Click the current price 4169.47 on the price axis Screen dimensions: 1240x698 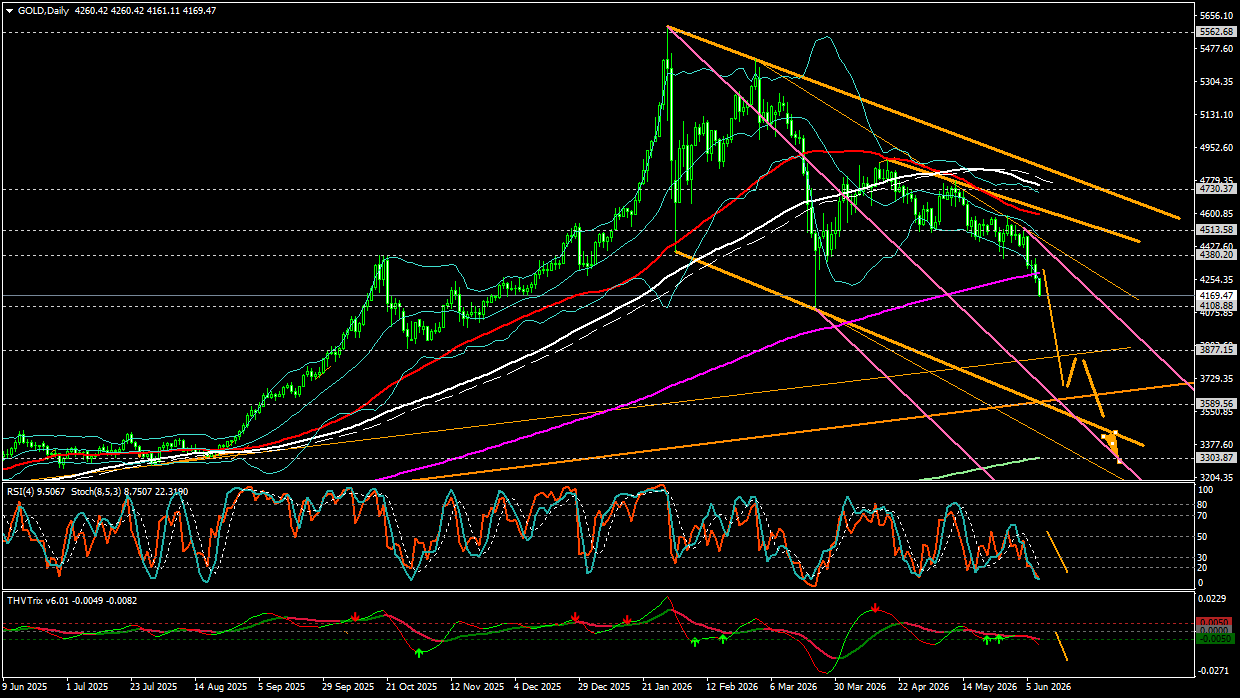(x=1217, y=296)
